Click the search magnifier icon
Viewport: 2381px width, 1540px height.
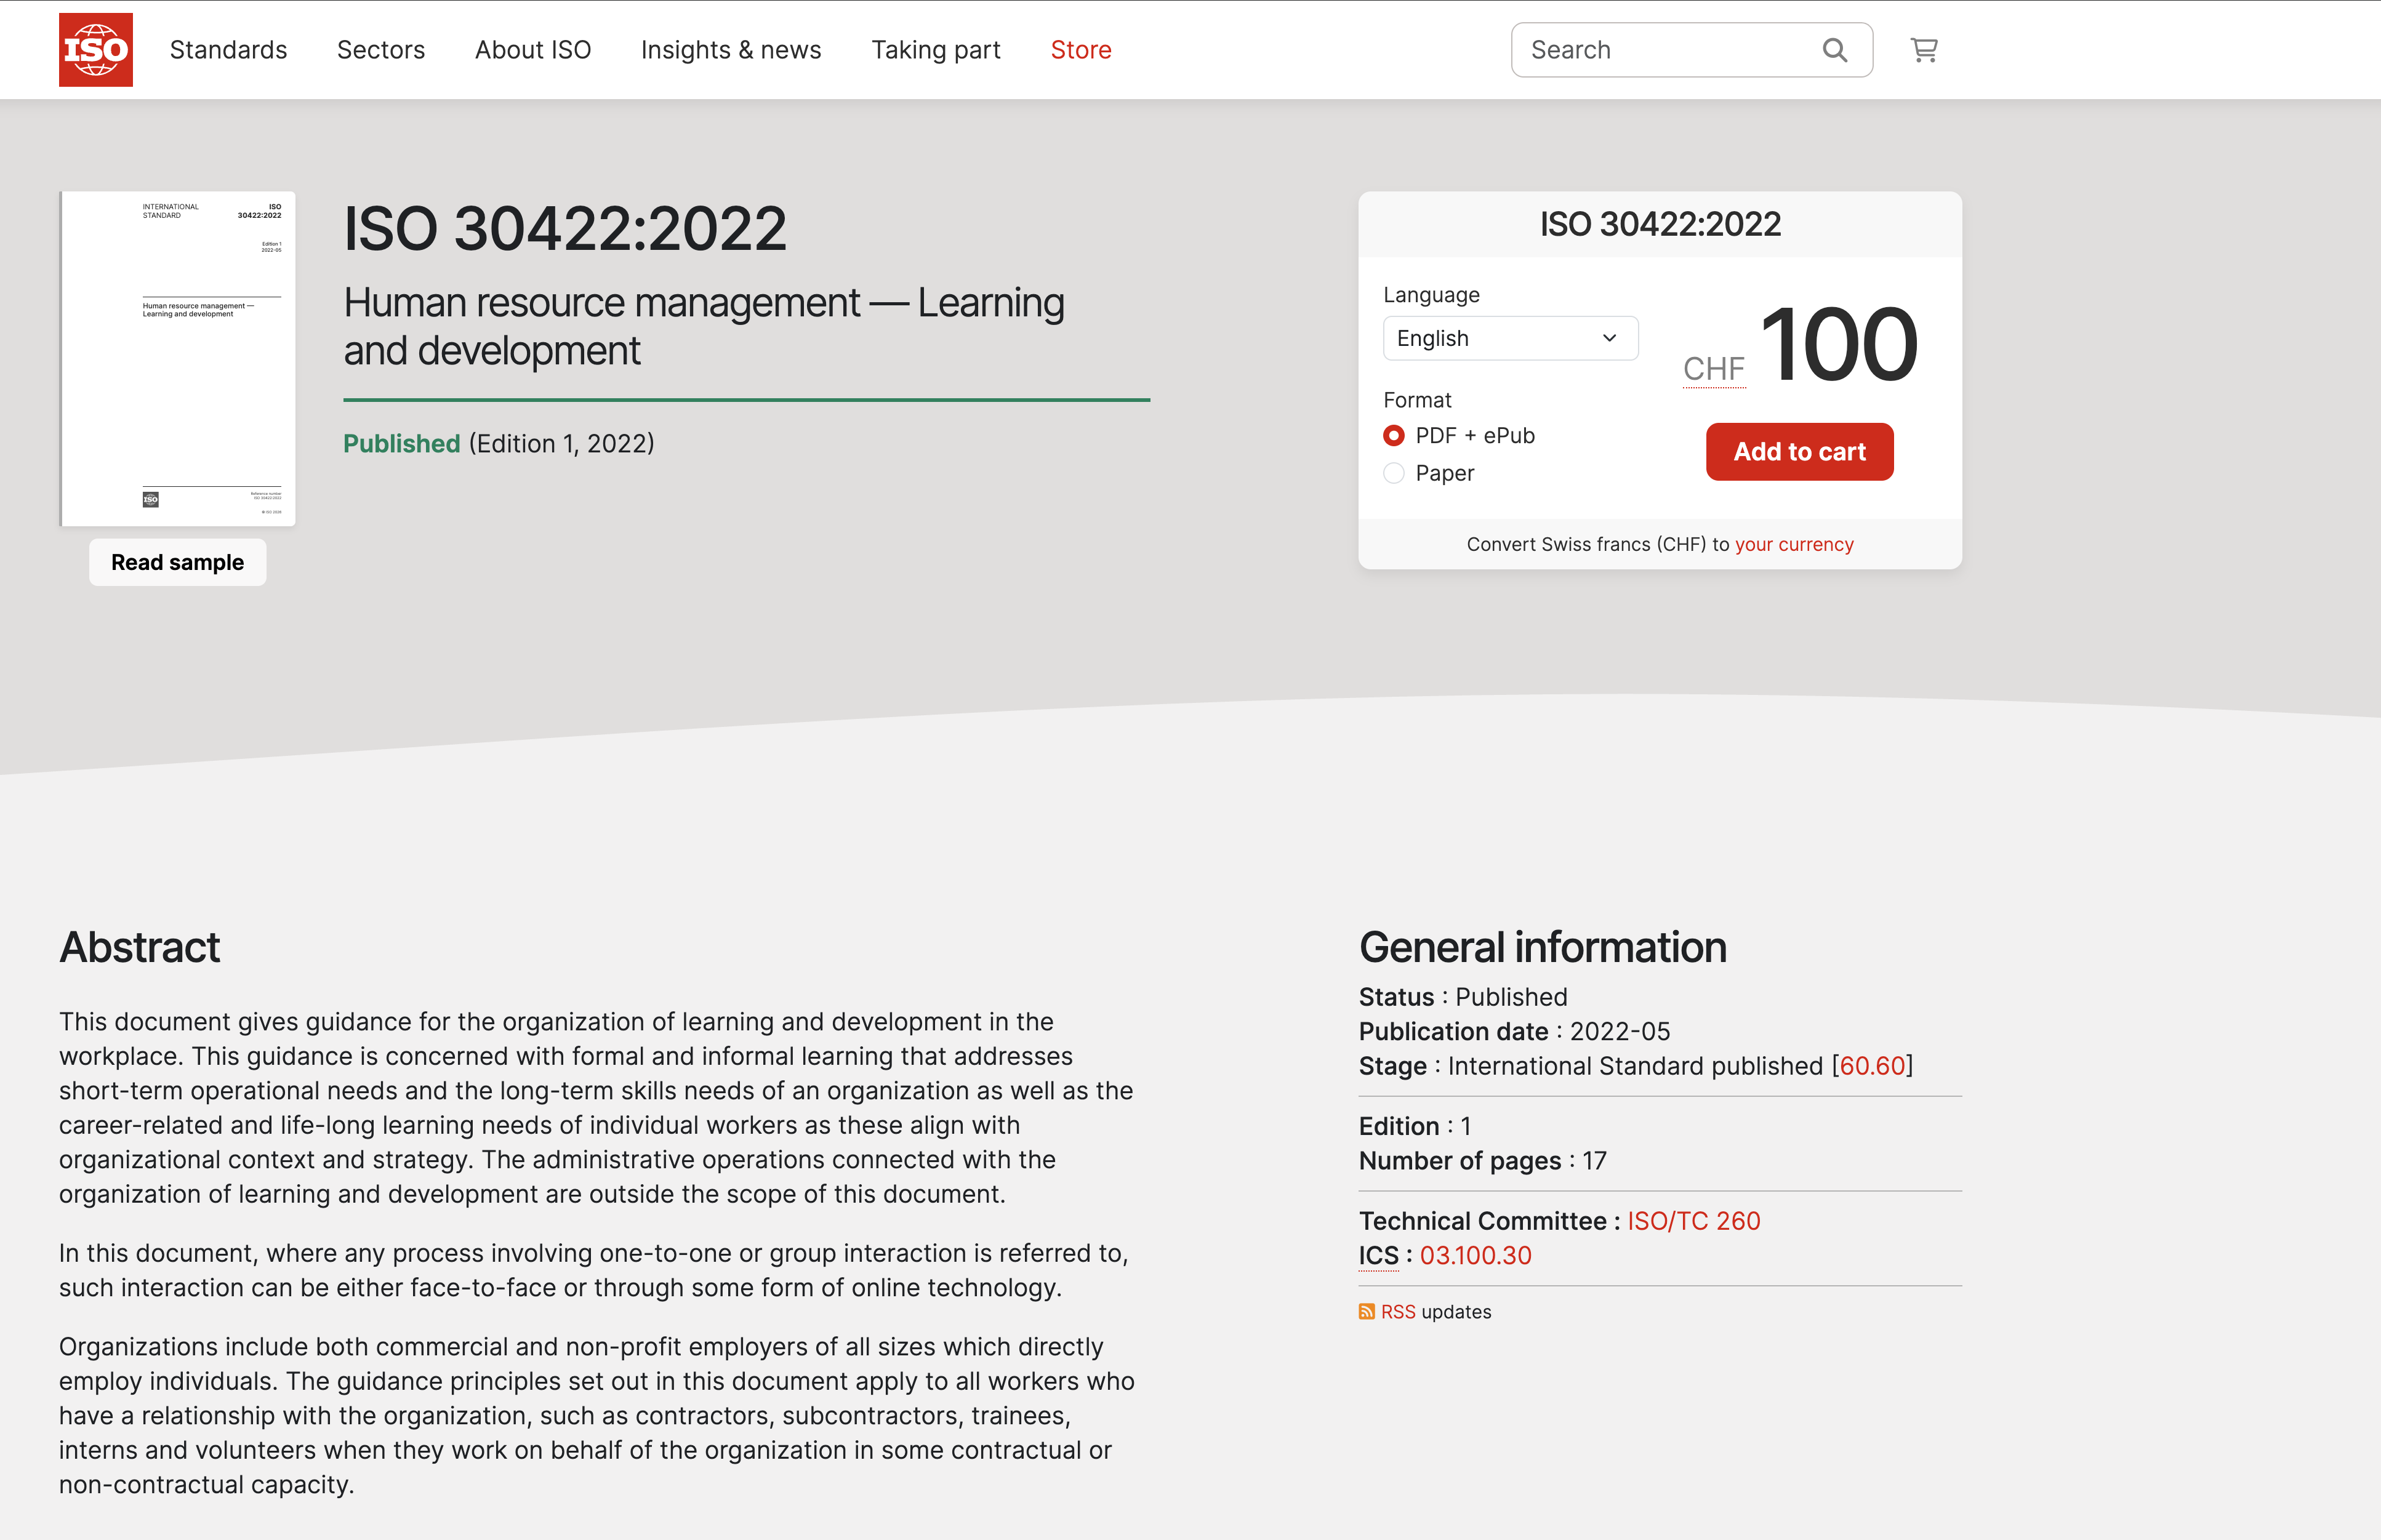click(x=1834, y=50)
